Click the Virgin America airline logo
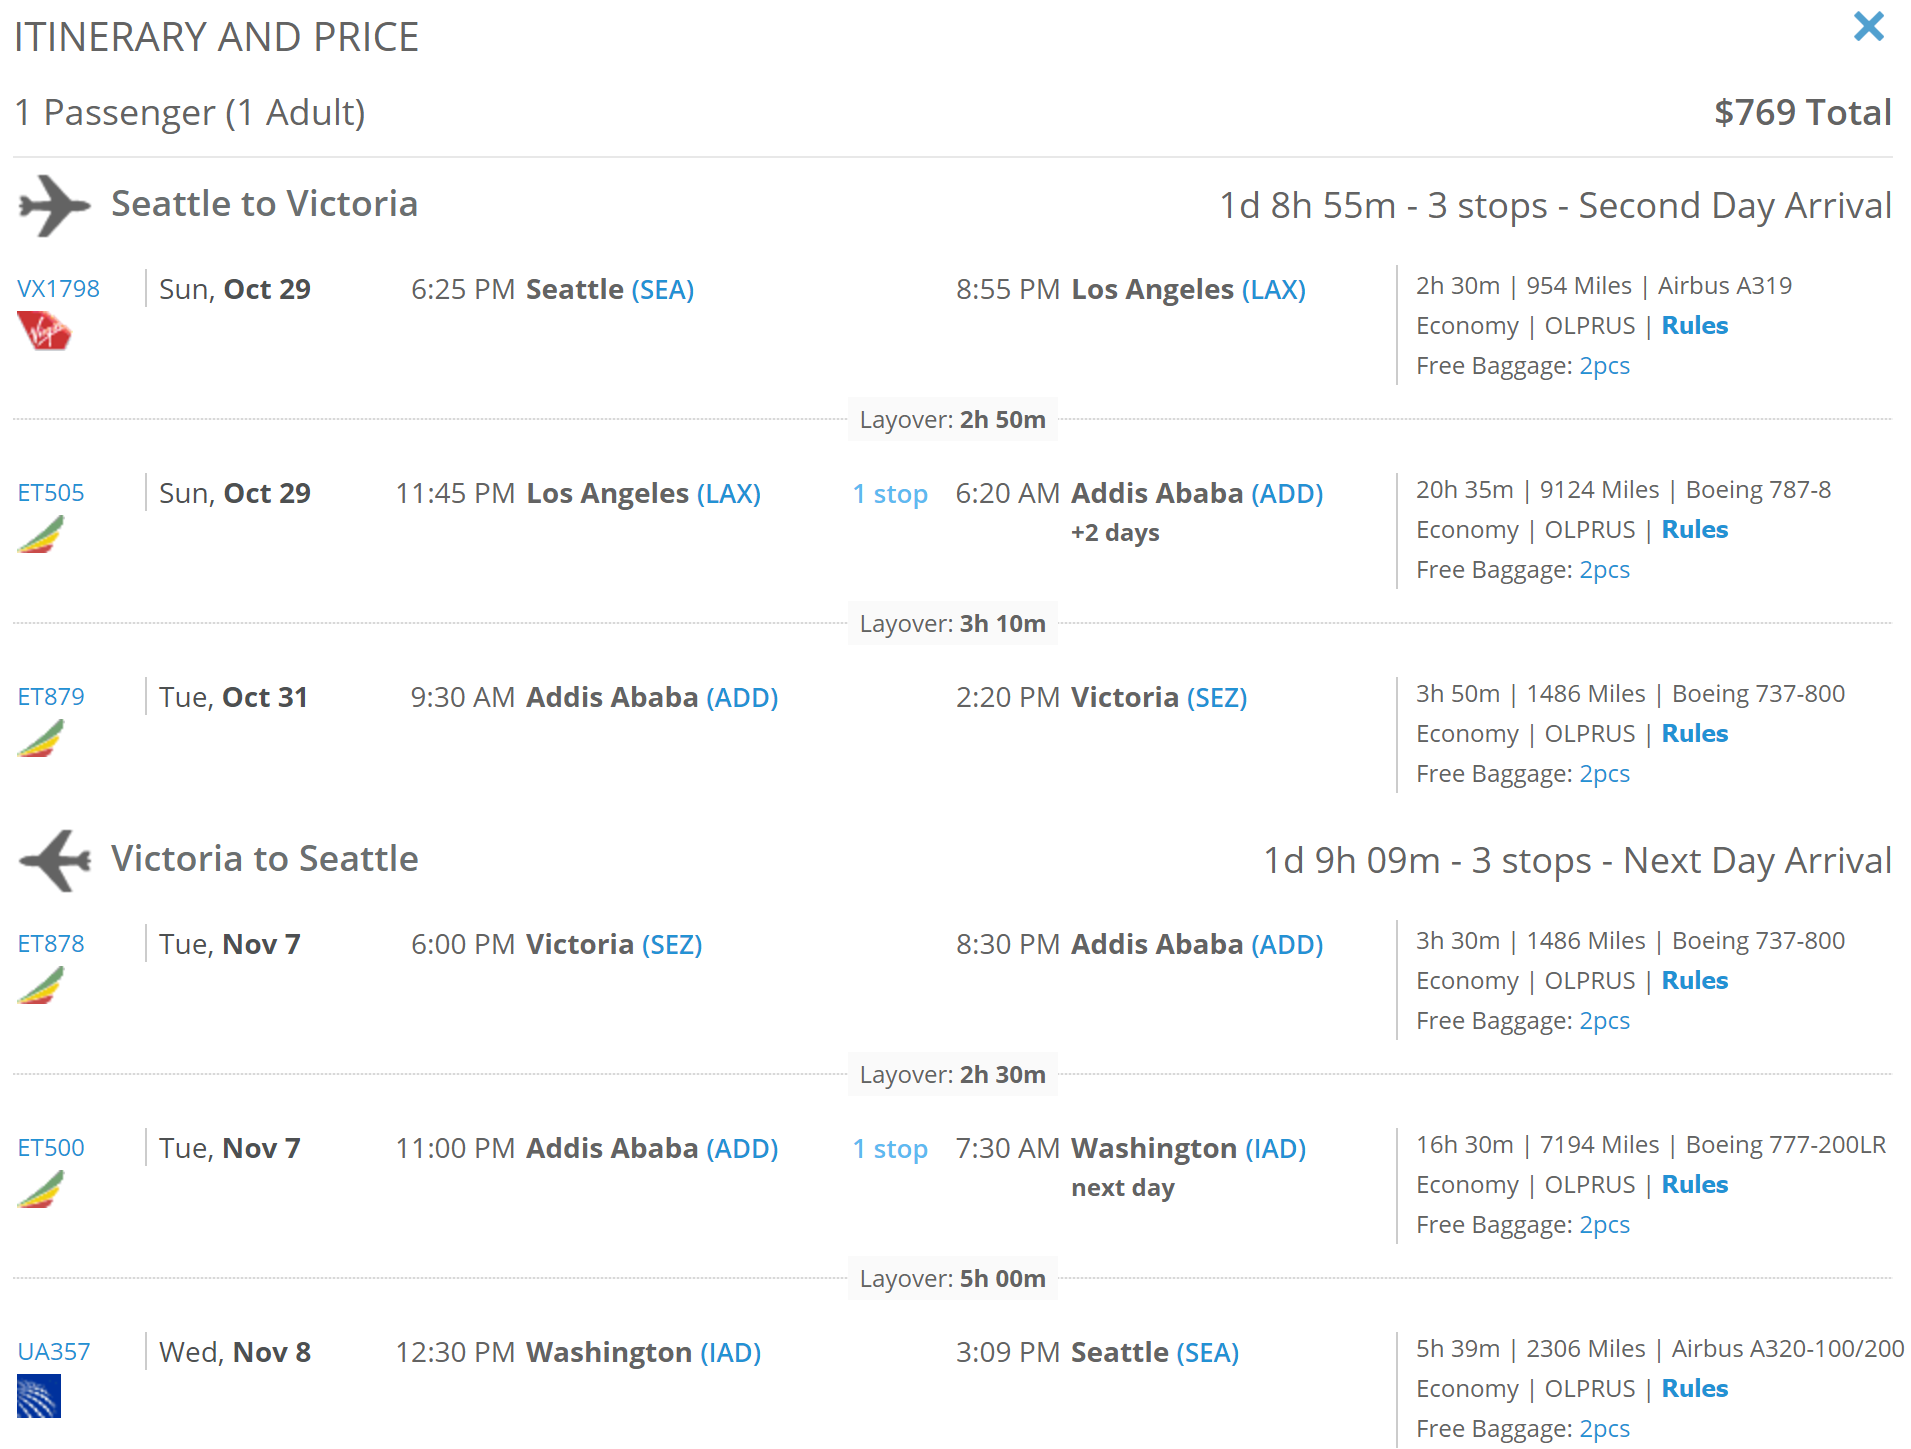Screen dimensions: 1911x1449 point(44,331)
